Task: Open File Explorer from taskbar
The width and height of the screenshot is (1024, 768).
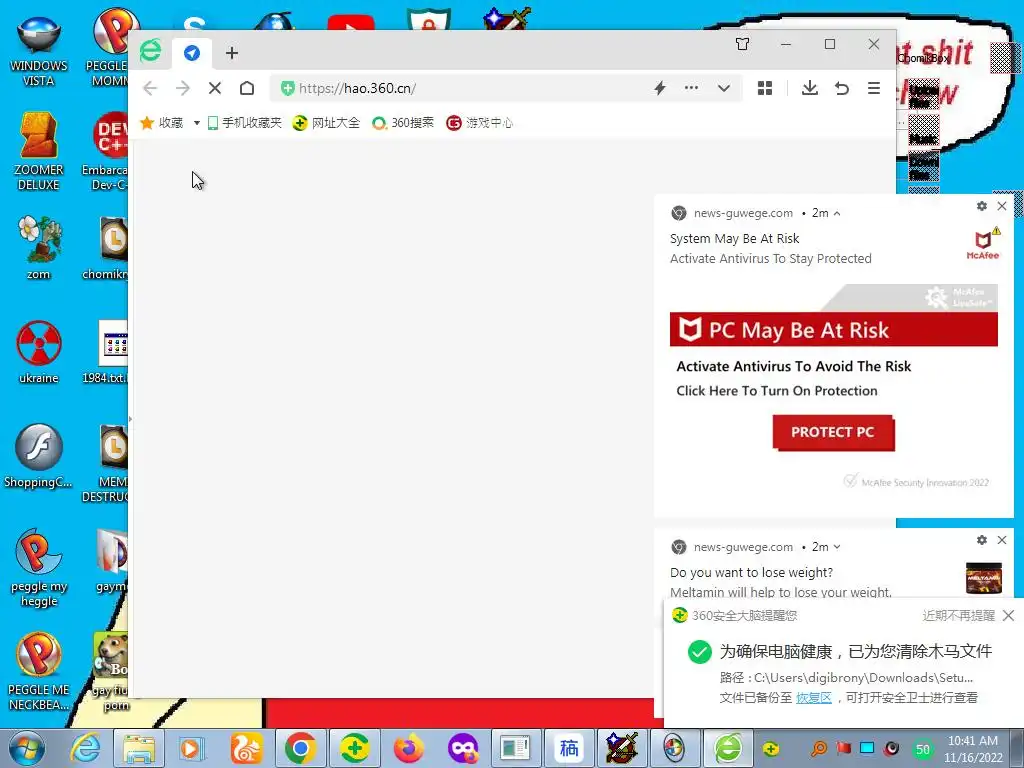Action: pyautogui.click(x=139, y=748)
